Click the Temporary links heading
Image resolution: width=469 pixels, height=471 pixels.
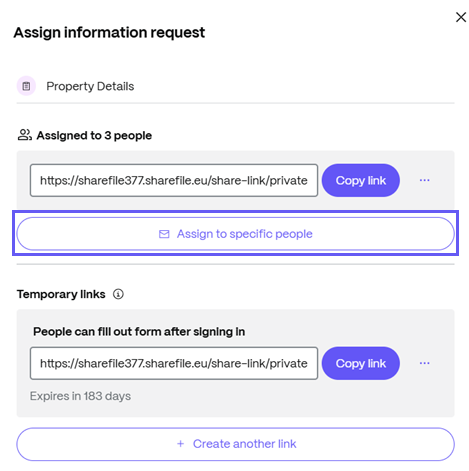(61, 294)
